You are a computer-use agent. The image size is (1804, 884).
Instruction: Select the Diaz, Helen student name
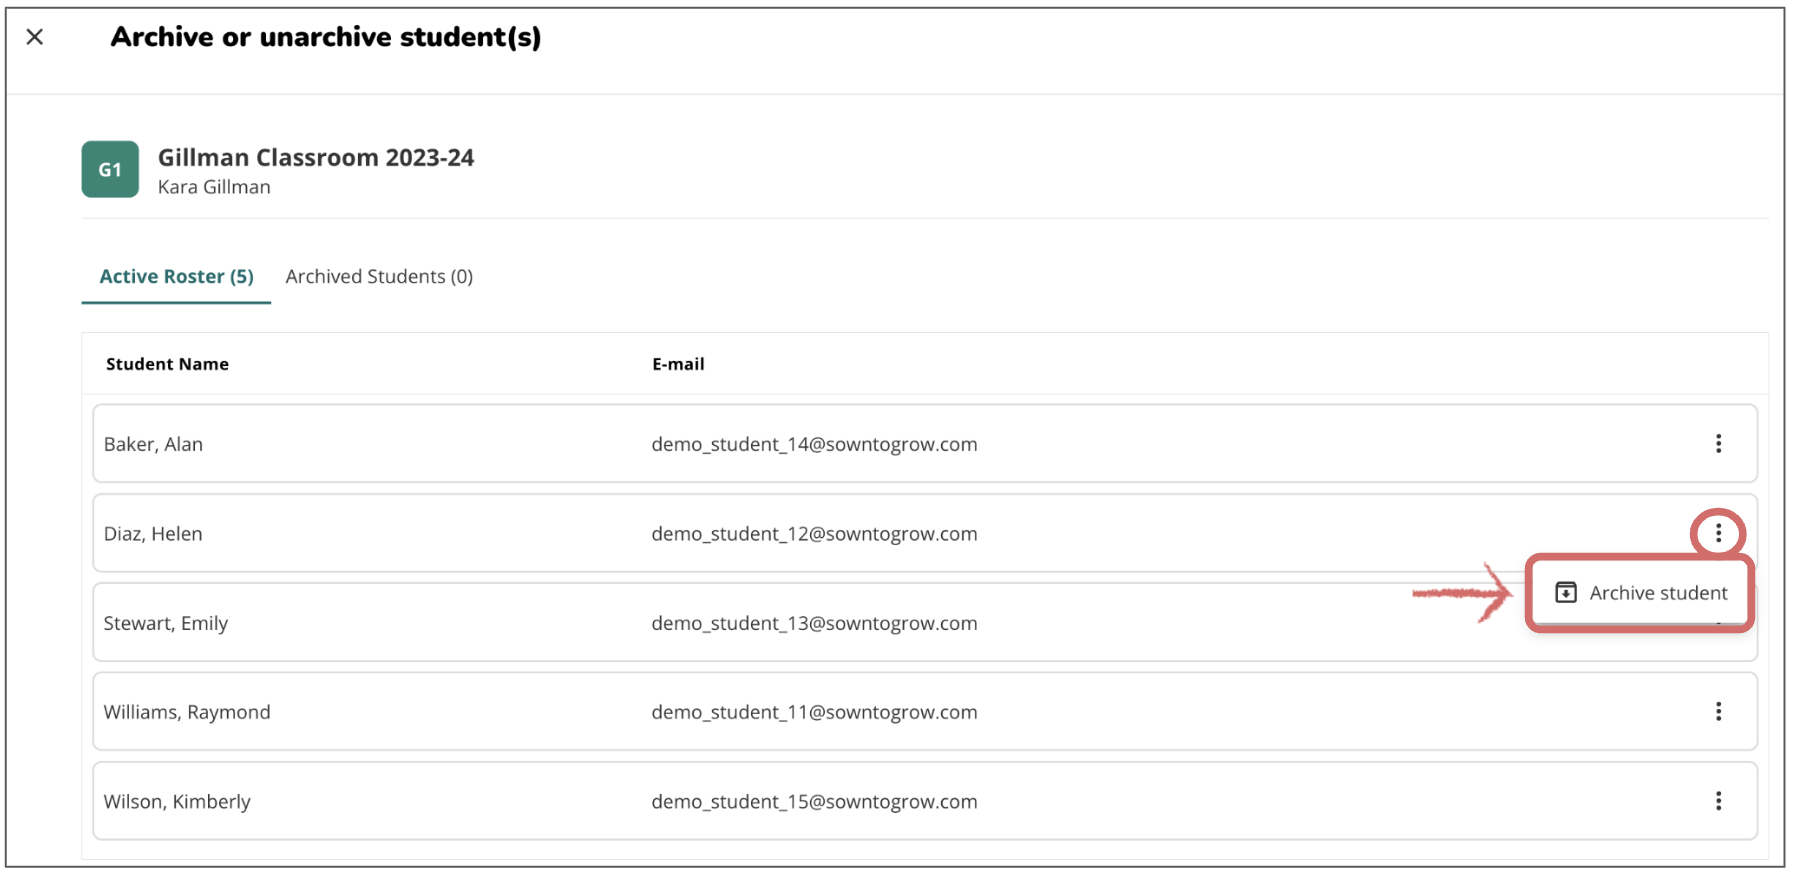(x=153, y=534)
